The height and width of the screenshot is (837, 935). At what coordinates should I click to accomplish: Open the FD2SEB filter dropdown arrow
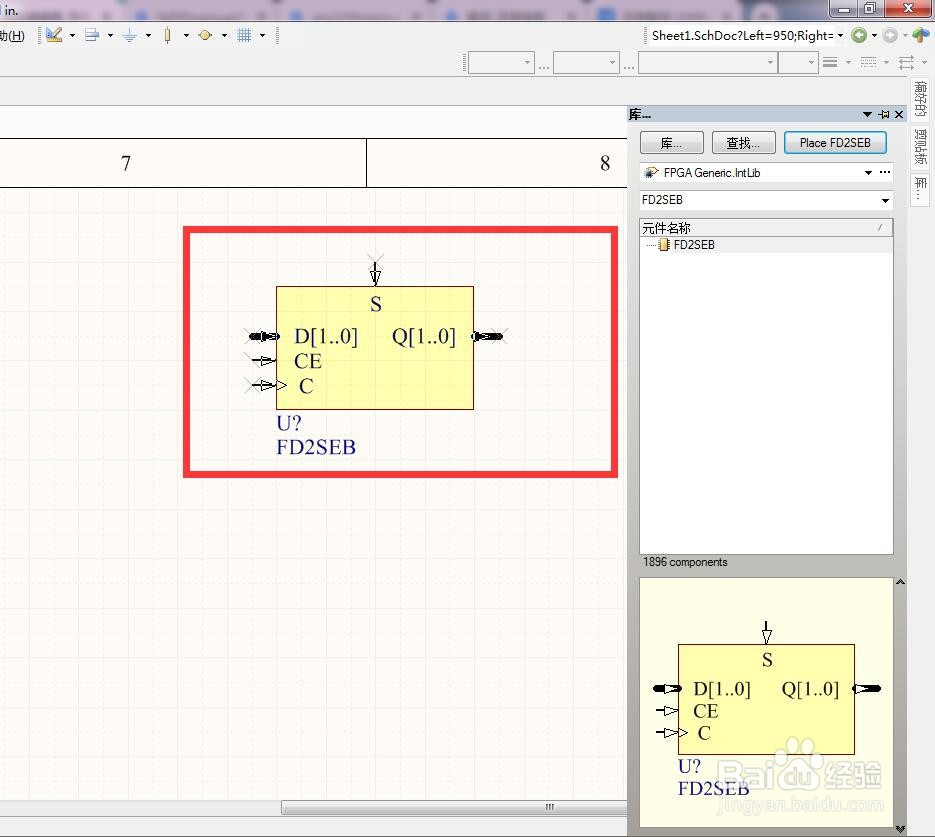(886, 201)
